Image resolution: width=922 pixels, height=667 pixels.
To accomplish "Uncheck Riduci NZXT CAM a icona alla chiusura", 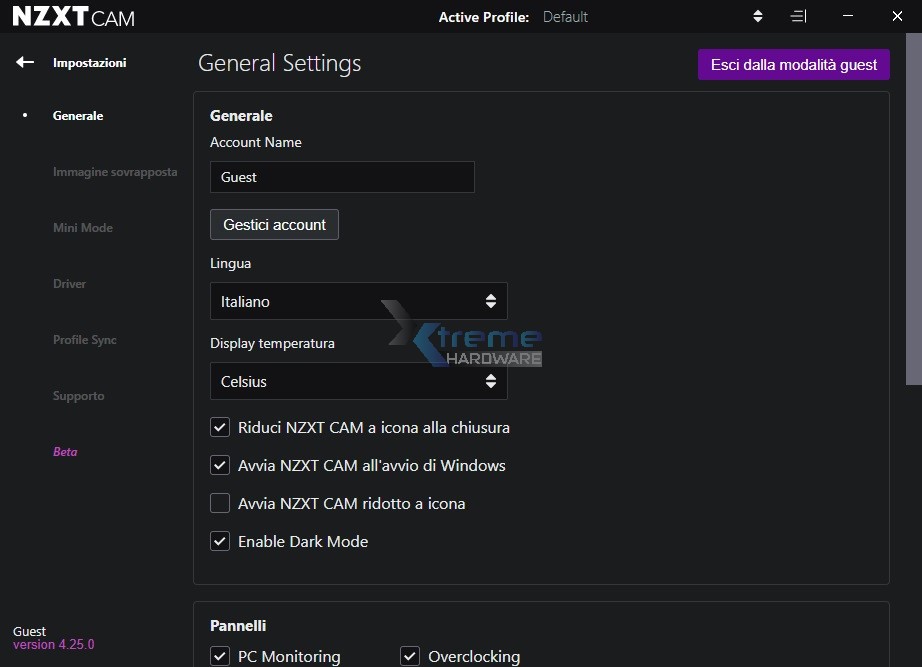I will pos(220,427).
